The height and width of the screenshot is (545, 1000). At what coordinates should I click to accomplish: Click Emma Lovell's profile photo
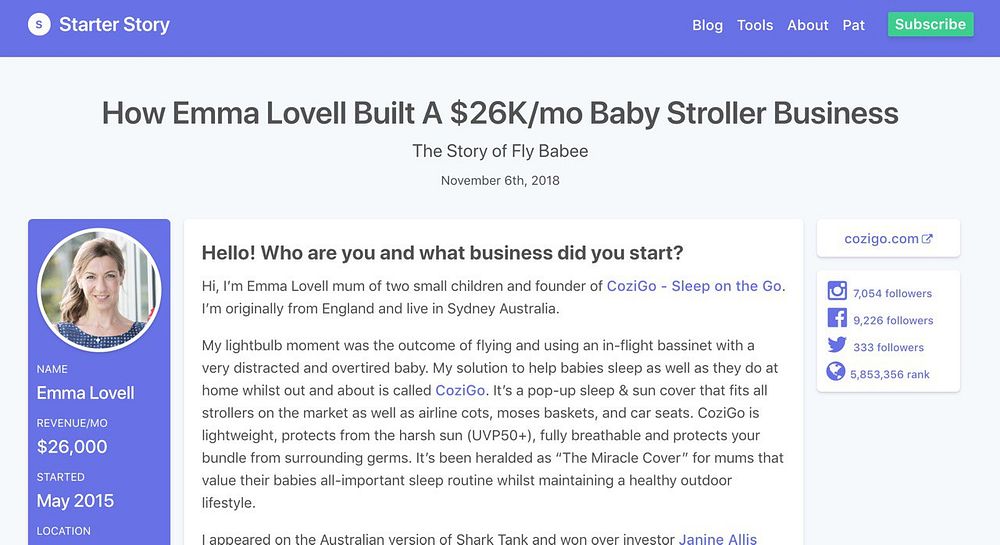click(x=99, y=290)
